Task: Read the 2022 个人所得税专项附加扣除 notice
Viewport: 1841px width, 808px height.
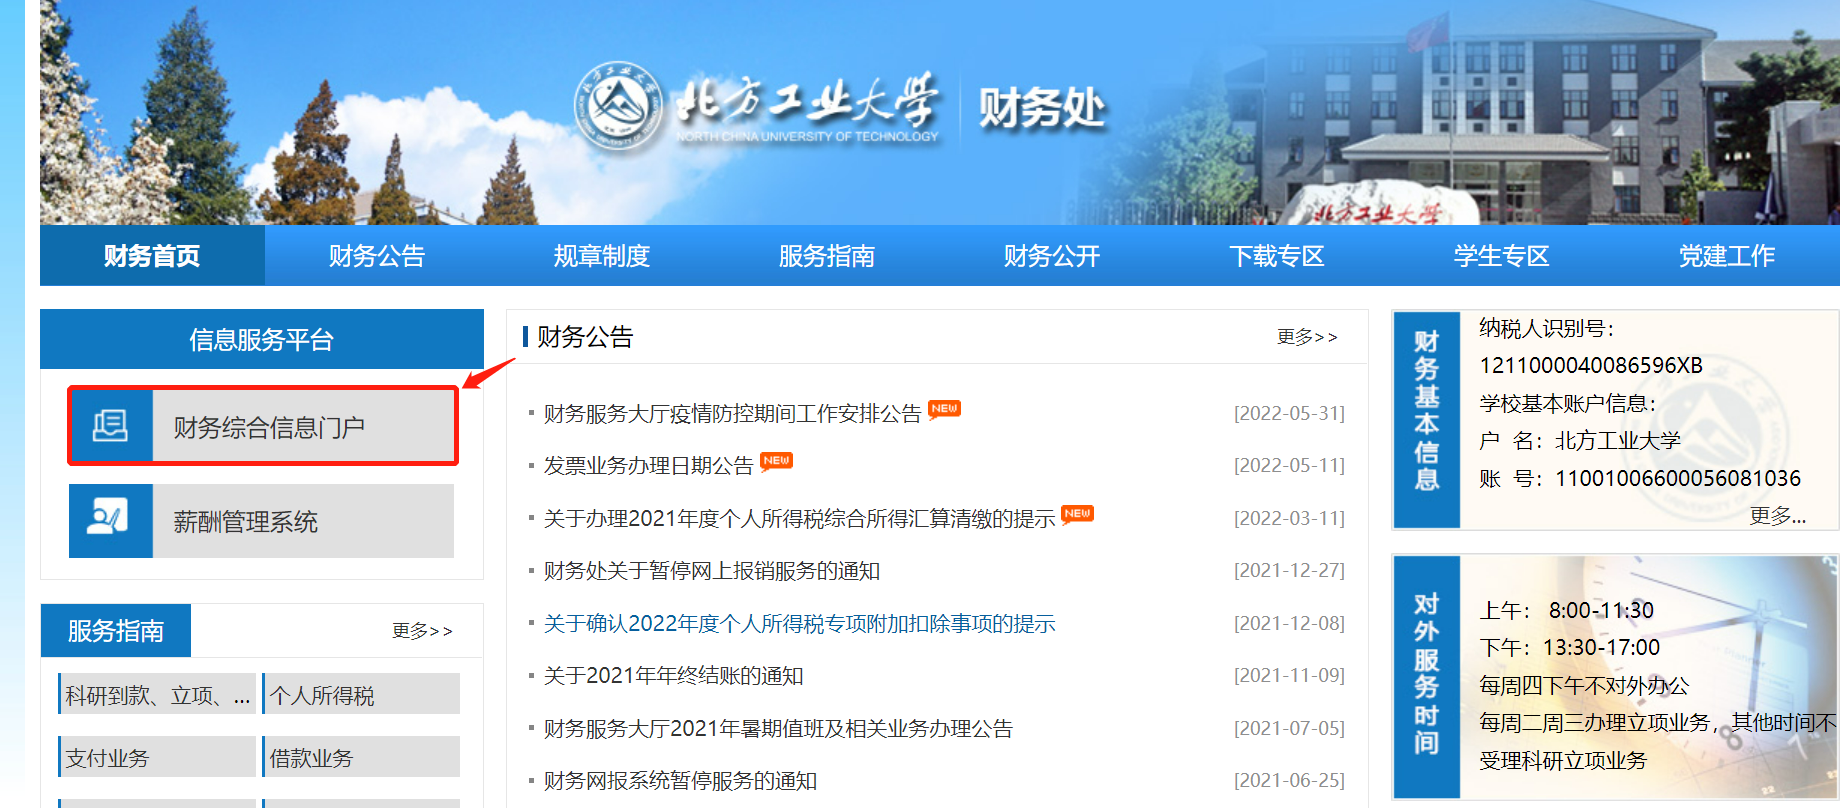Action: [799, 624]
